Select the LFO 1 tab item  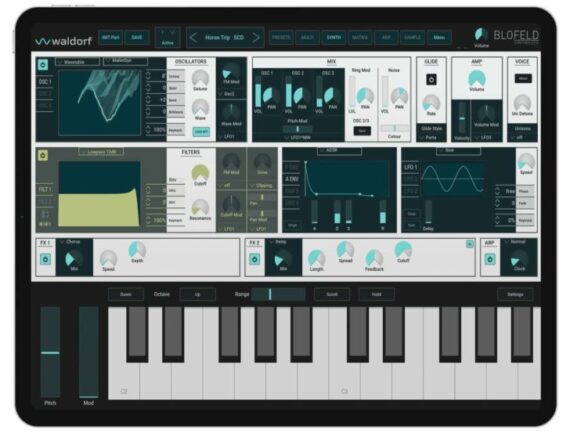411,167
